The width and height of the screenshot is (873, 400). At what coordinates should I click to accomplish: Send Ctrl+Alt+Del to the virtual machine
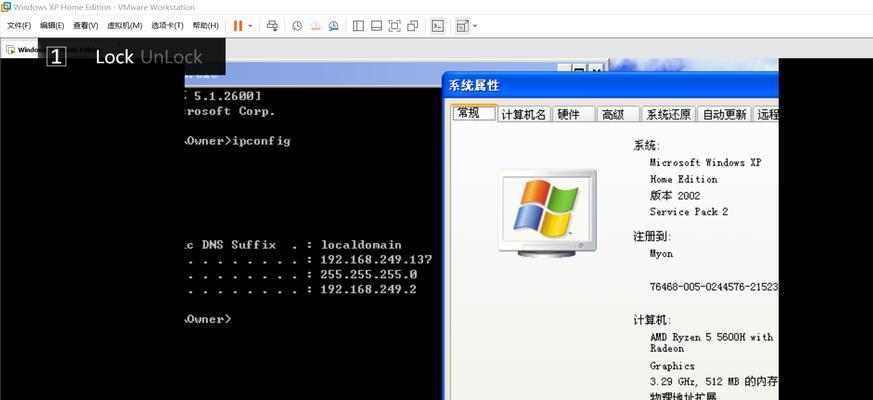click(272, 26)
